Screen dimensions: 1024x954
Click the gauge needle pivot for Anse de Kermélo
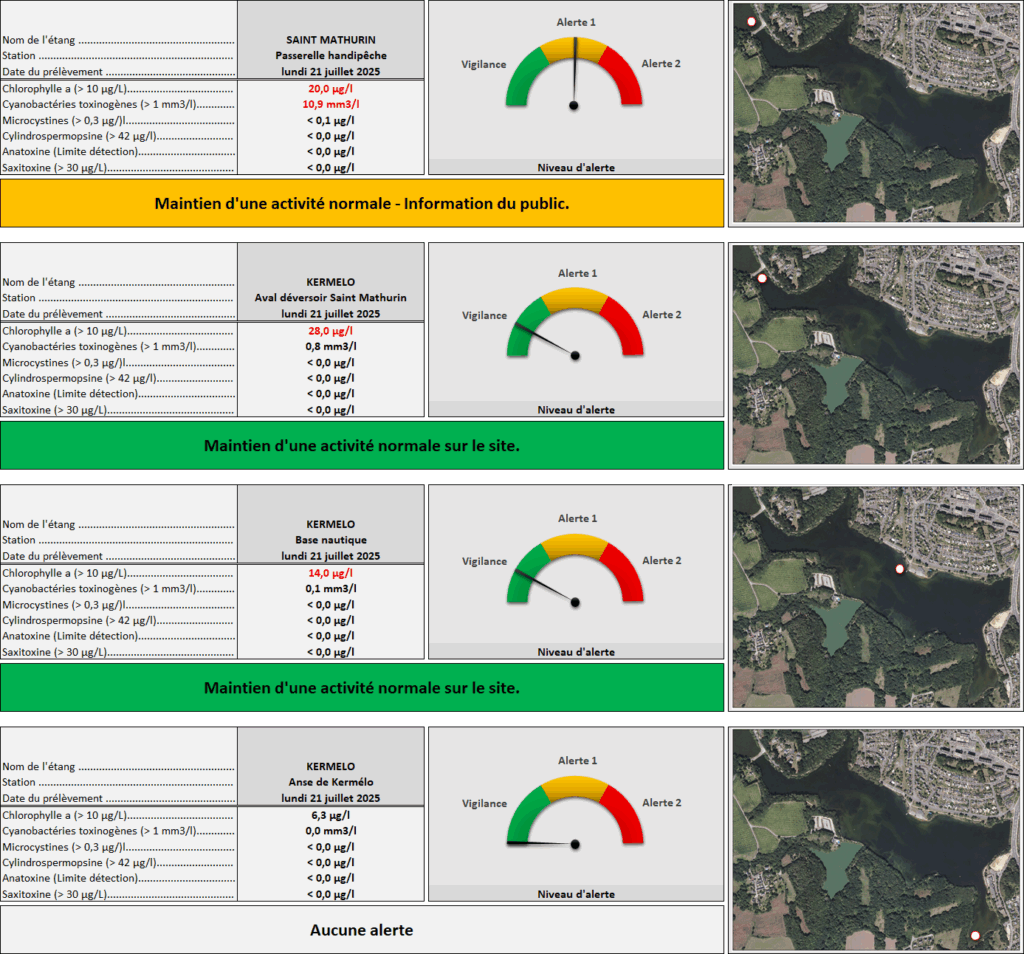[x=574, y=845]
